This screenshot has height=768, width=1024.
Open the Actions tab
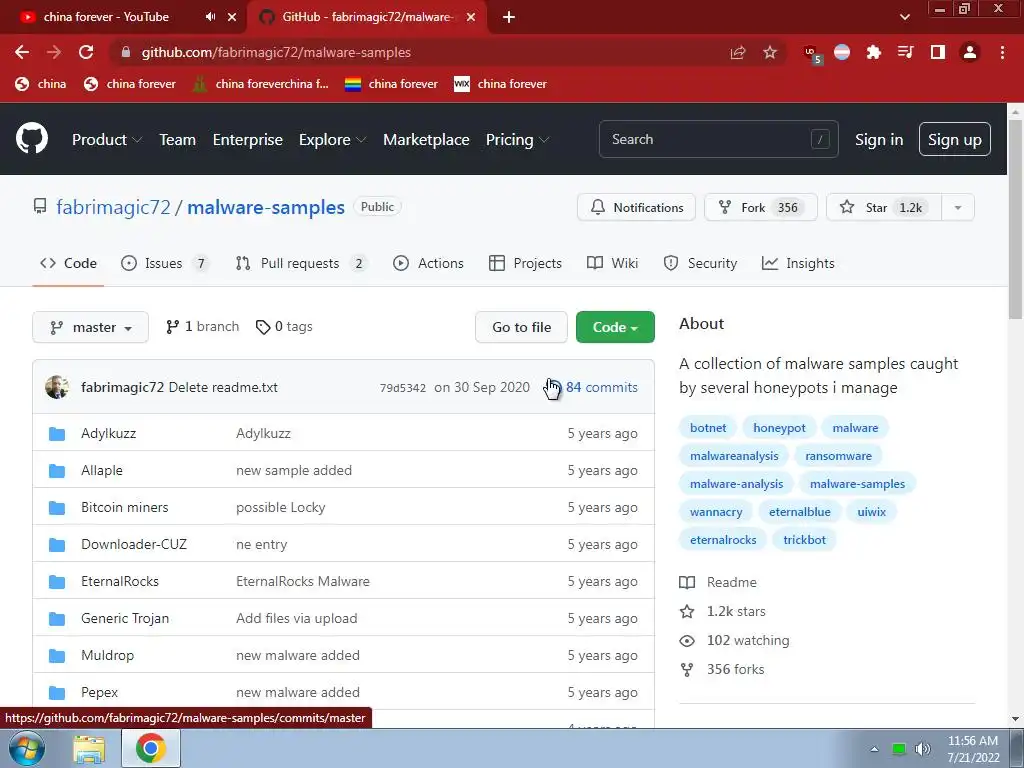click(428, 263)
